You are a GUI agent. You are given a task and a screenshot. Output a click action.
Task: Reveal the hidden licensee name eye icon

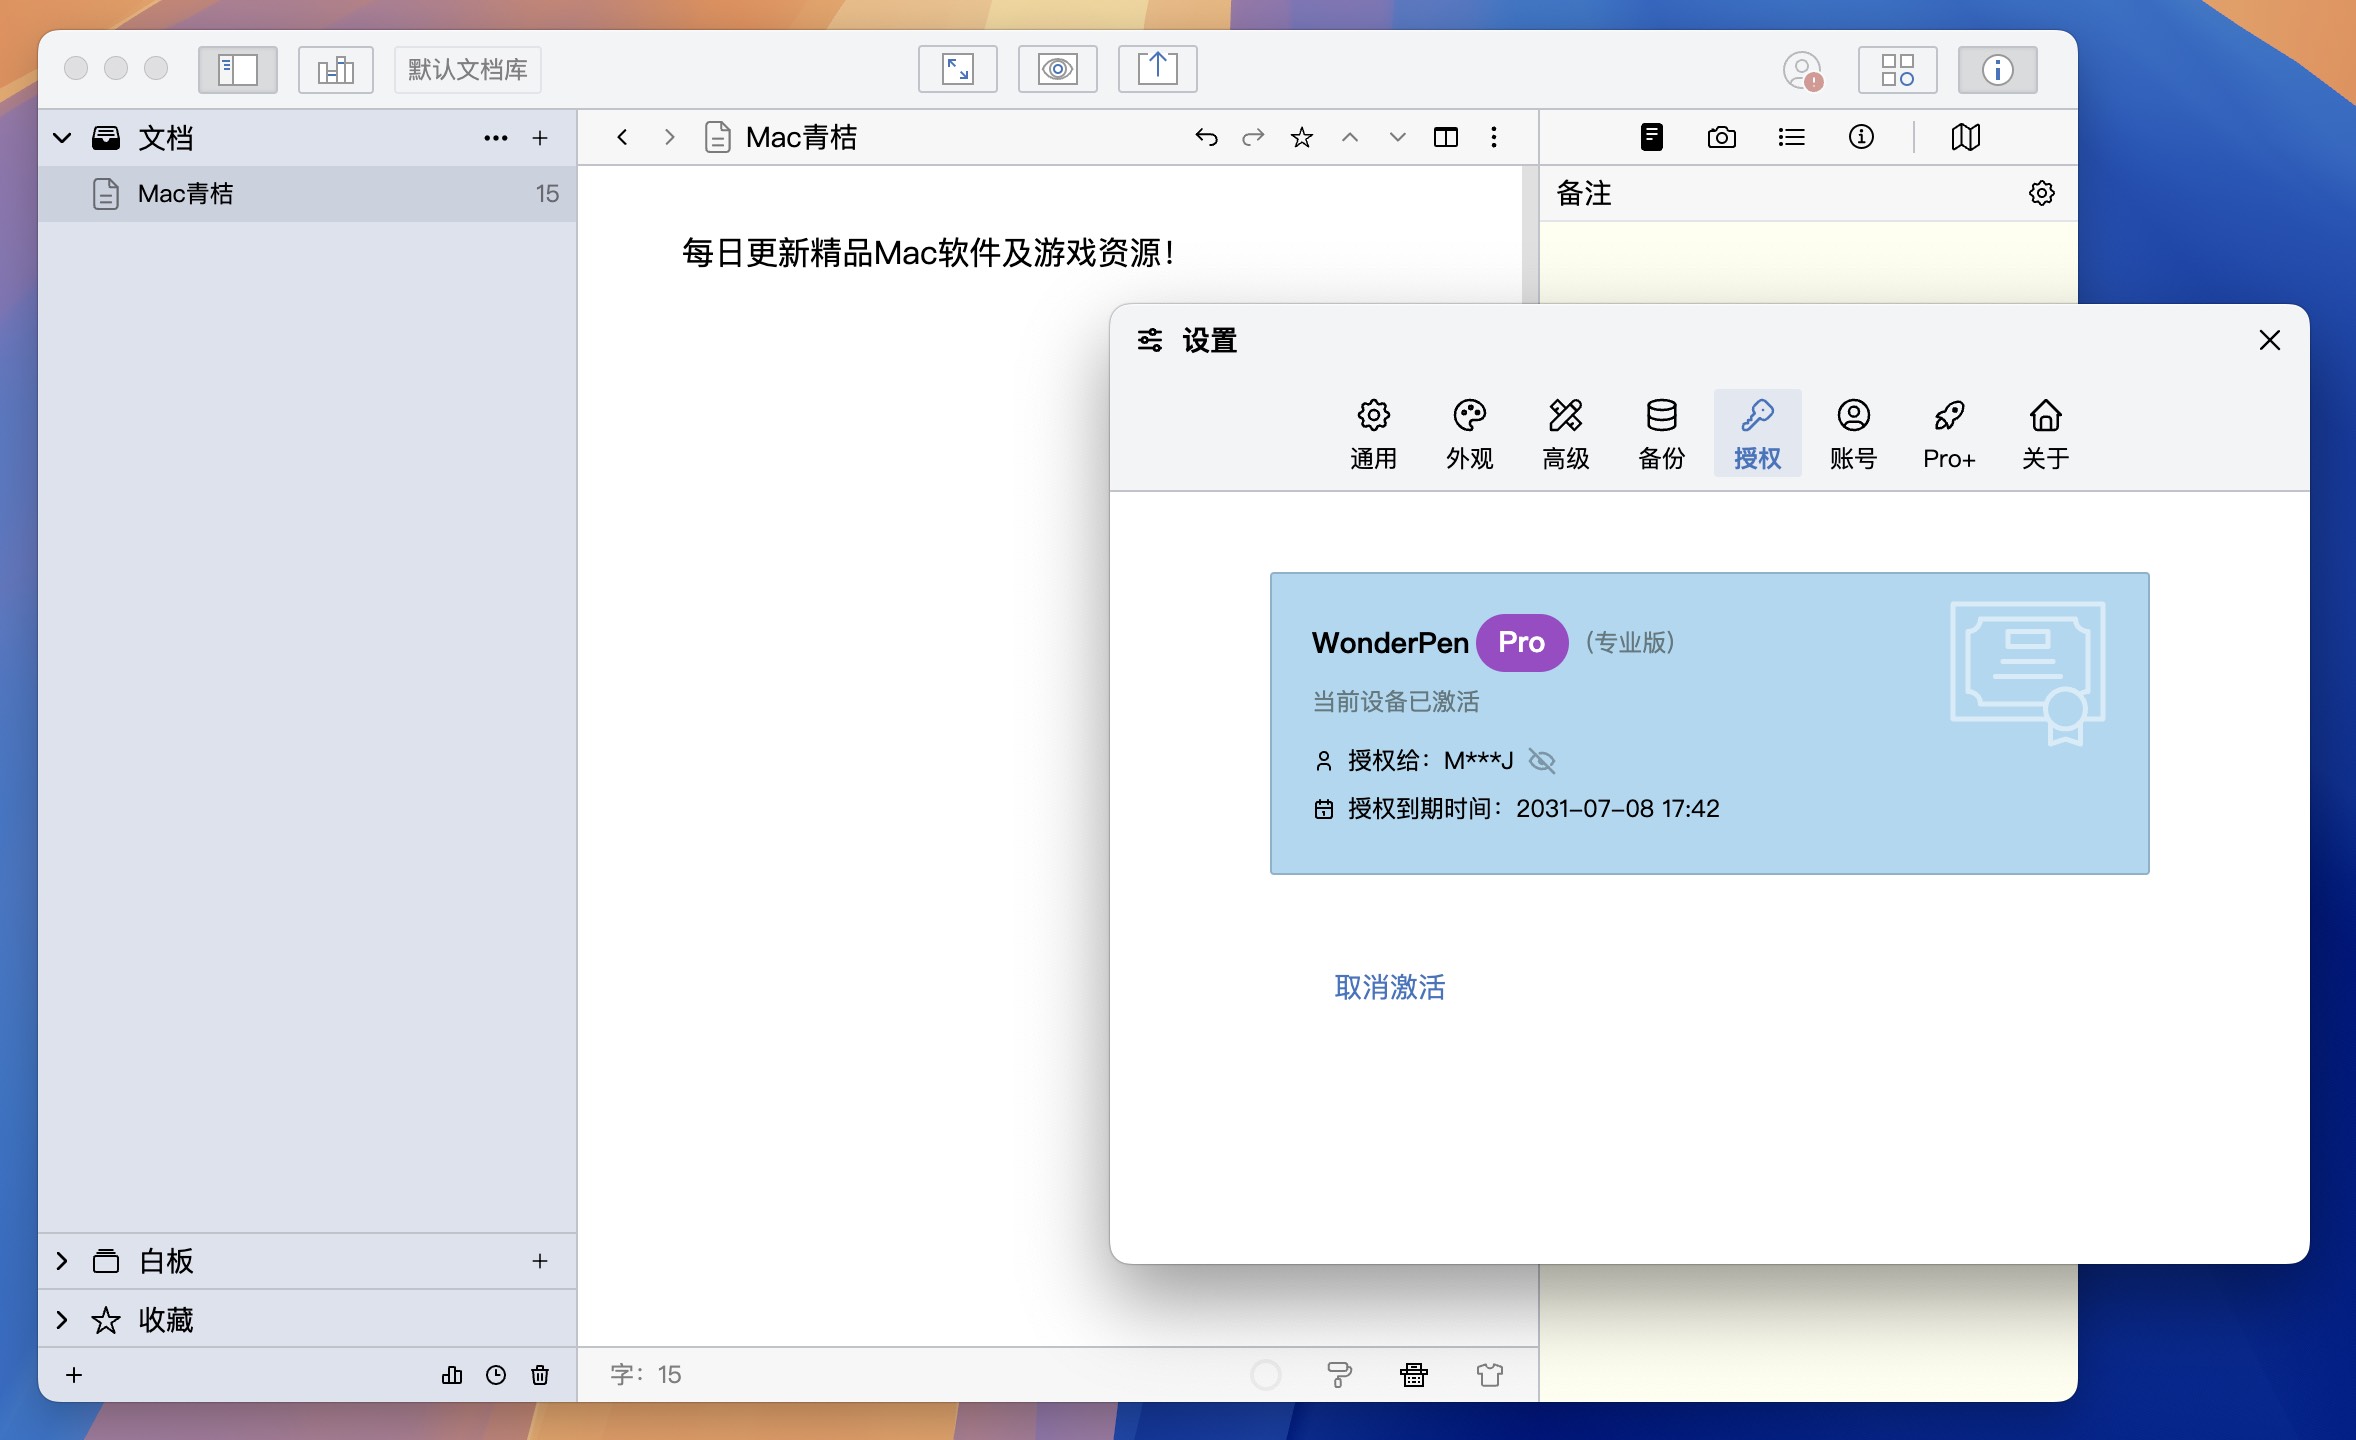(1542, 761)
